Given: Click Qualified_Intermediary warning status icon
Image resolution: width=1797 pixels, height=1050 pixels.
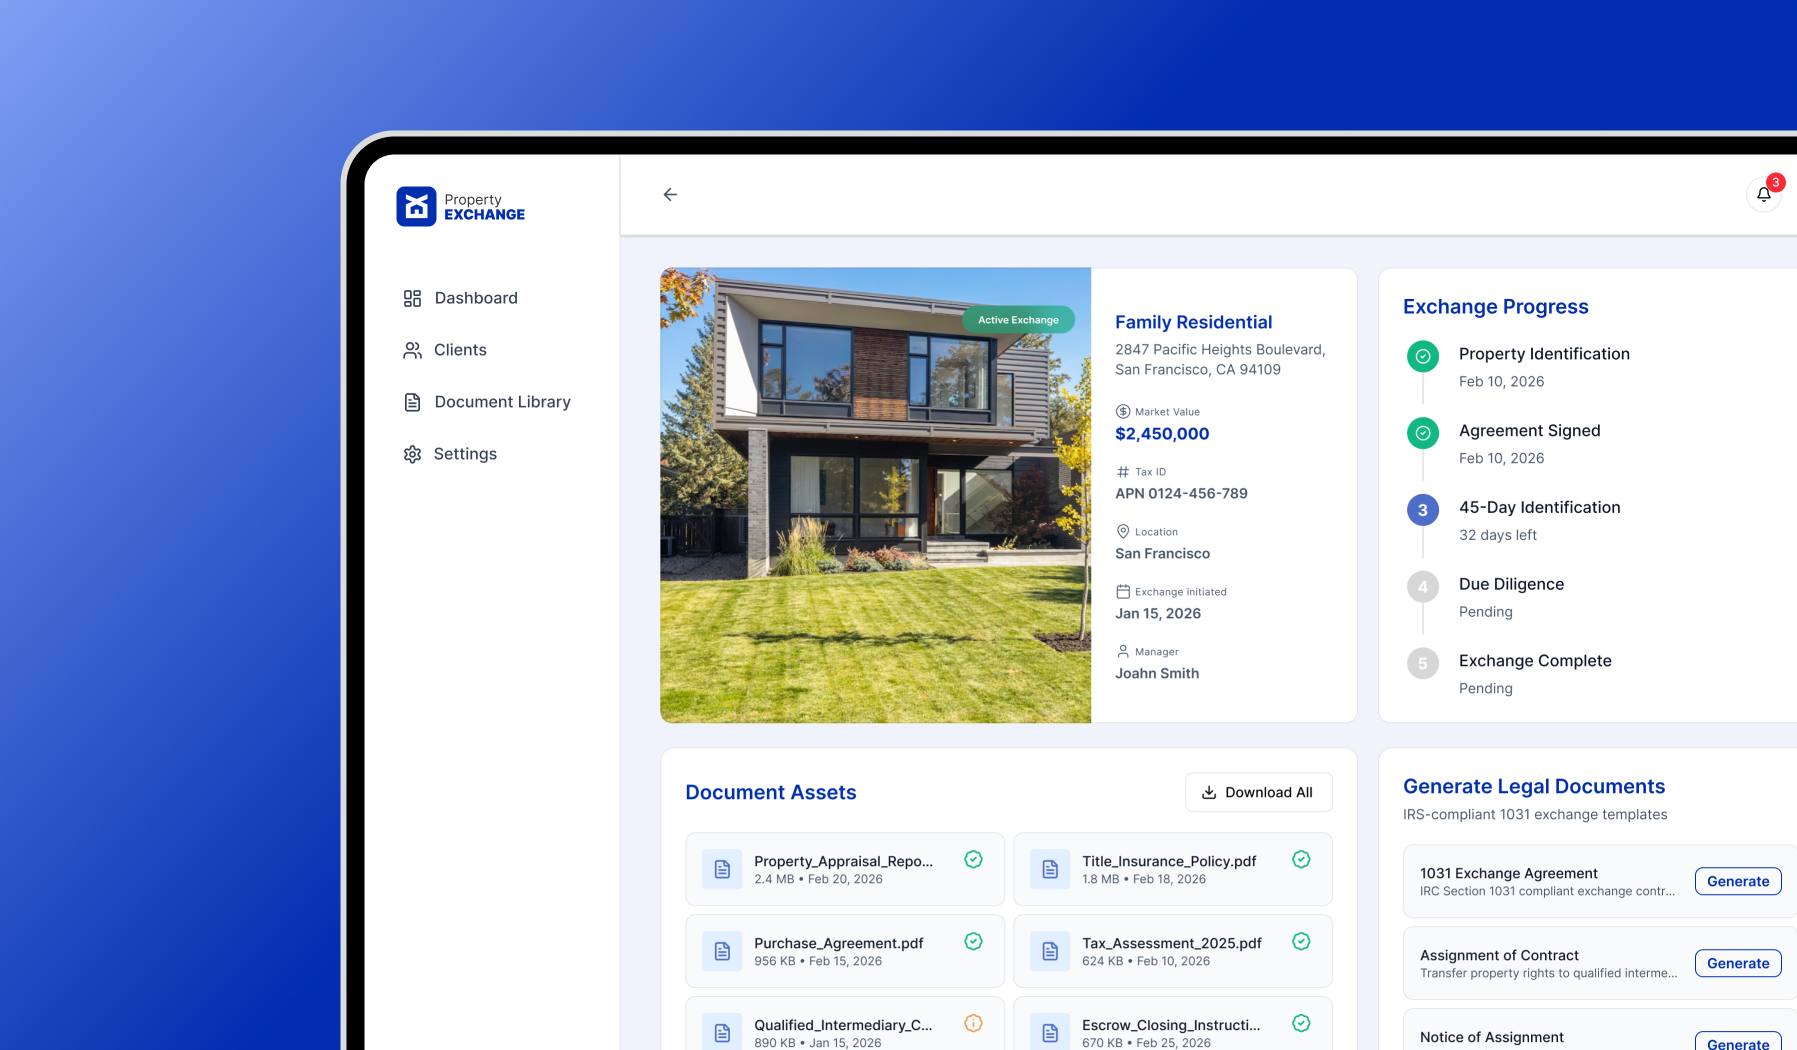Looking at the screenshot, I should pyautogui.click(x=973, y=1023).
